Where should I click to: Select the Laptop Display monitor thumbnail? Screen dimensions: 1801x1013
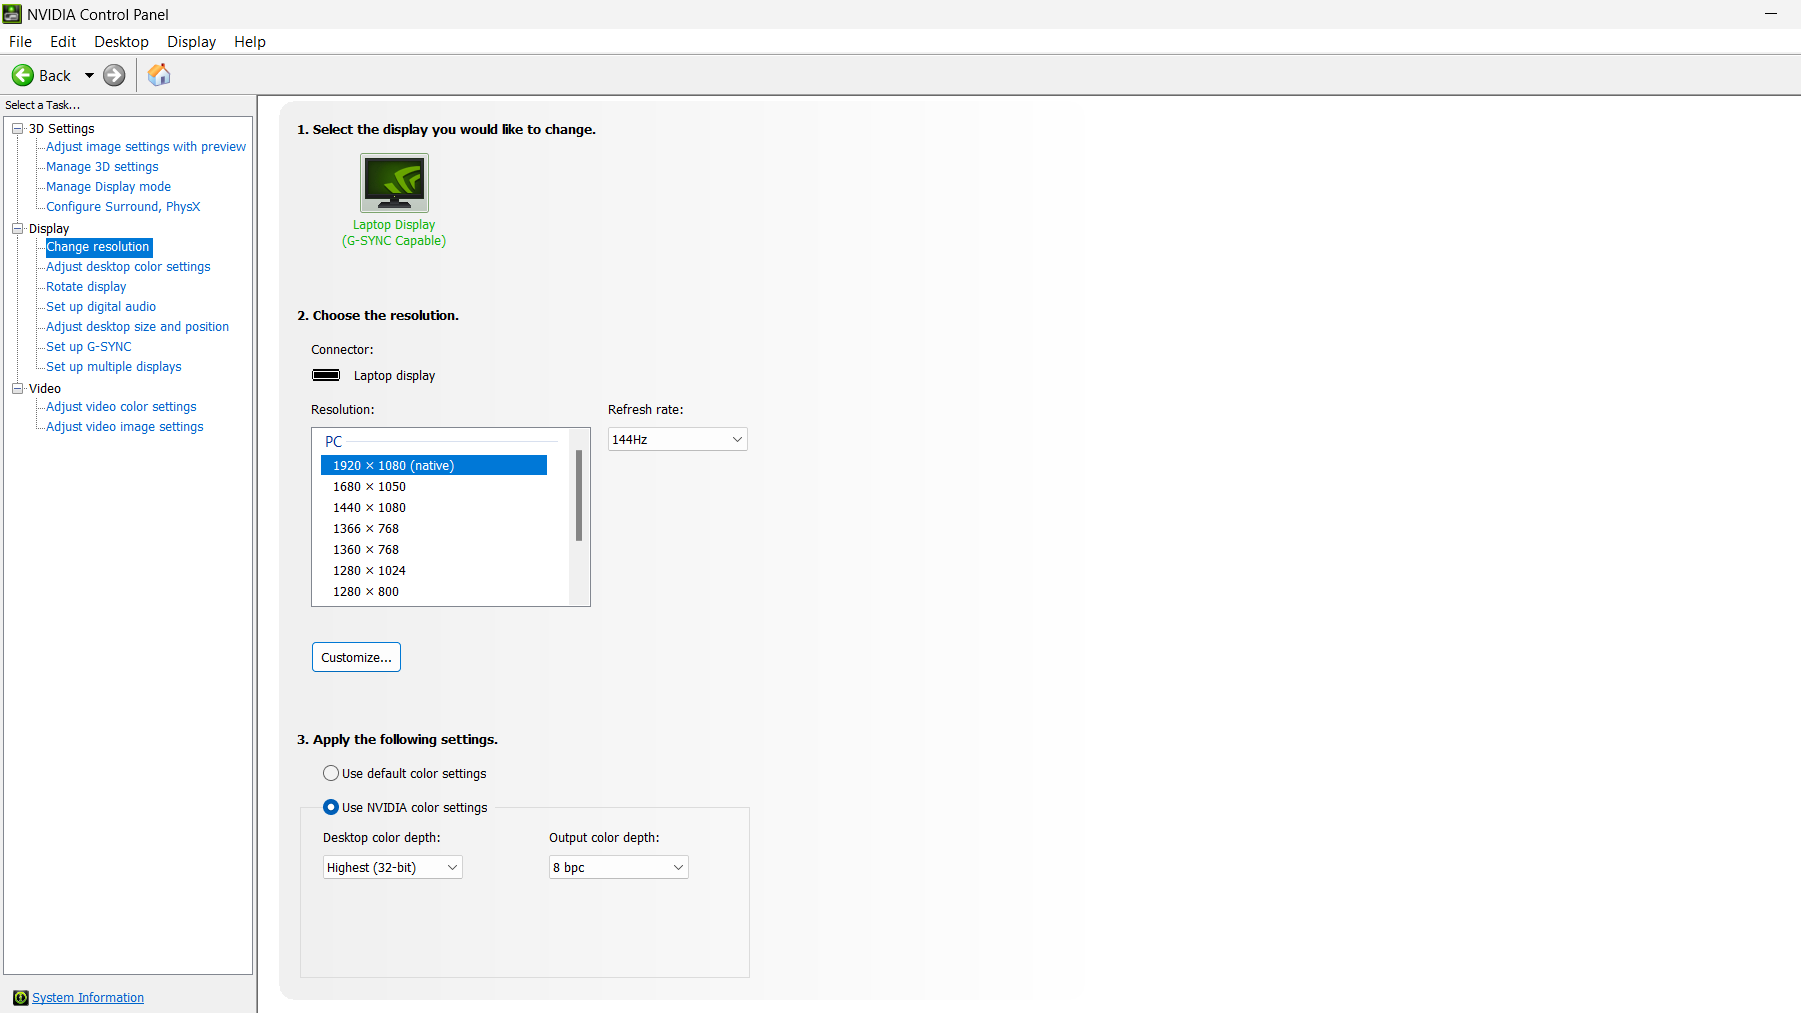coord(394,182)
